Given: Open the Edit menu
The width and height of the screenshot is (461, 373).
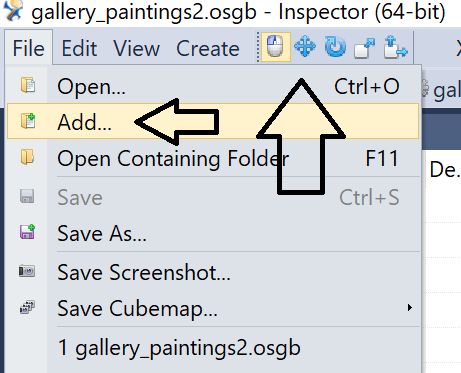Looking at the screenshot, I should (x=79, y=48).
